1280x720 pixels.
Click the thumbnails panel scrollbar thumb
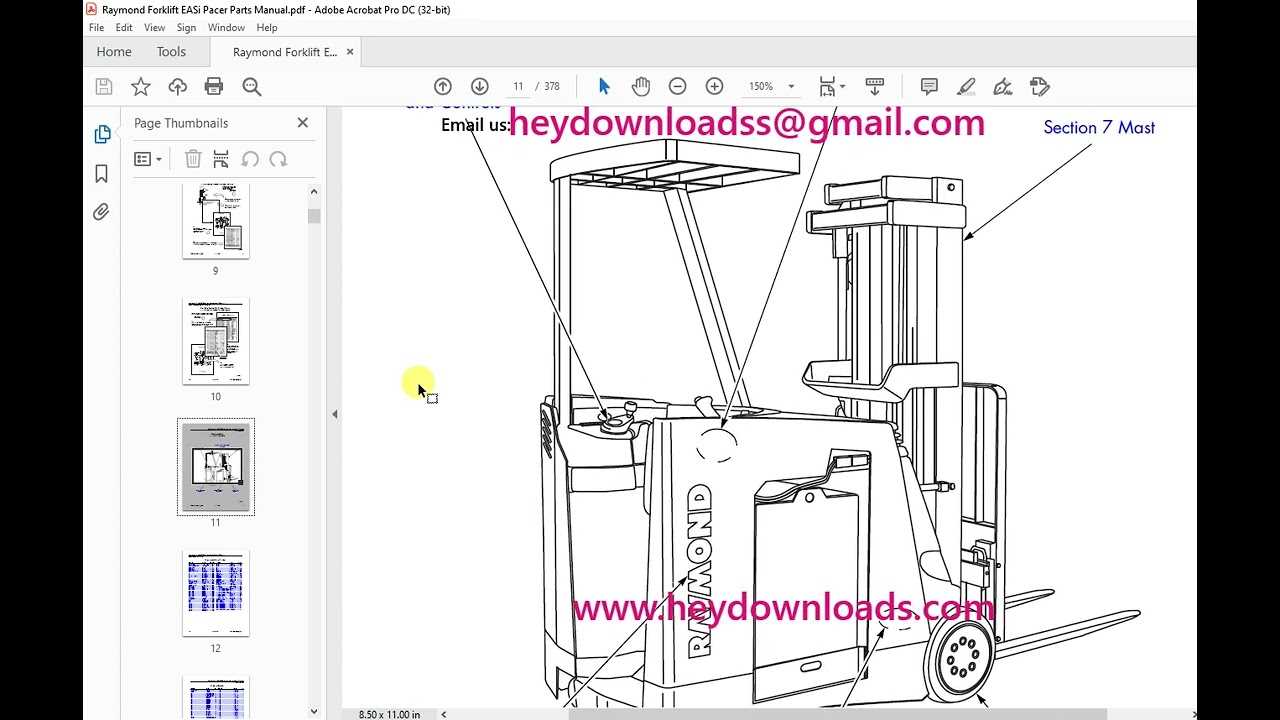[314, 216]
